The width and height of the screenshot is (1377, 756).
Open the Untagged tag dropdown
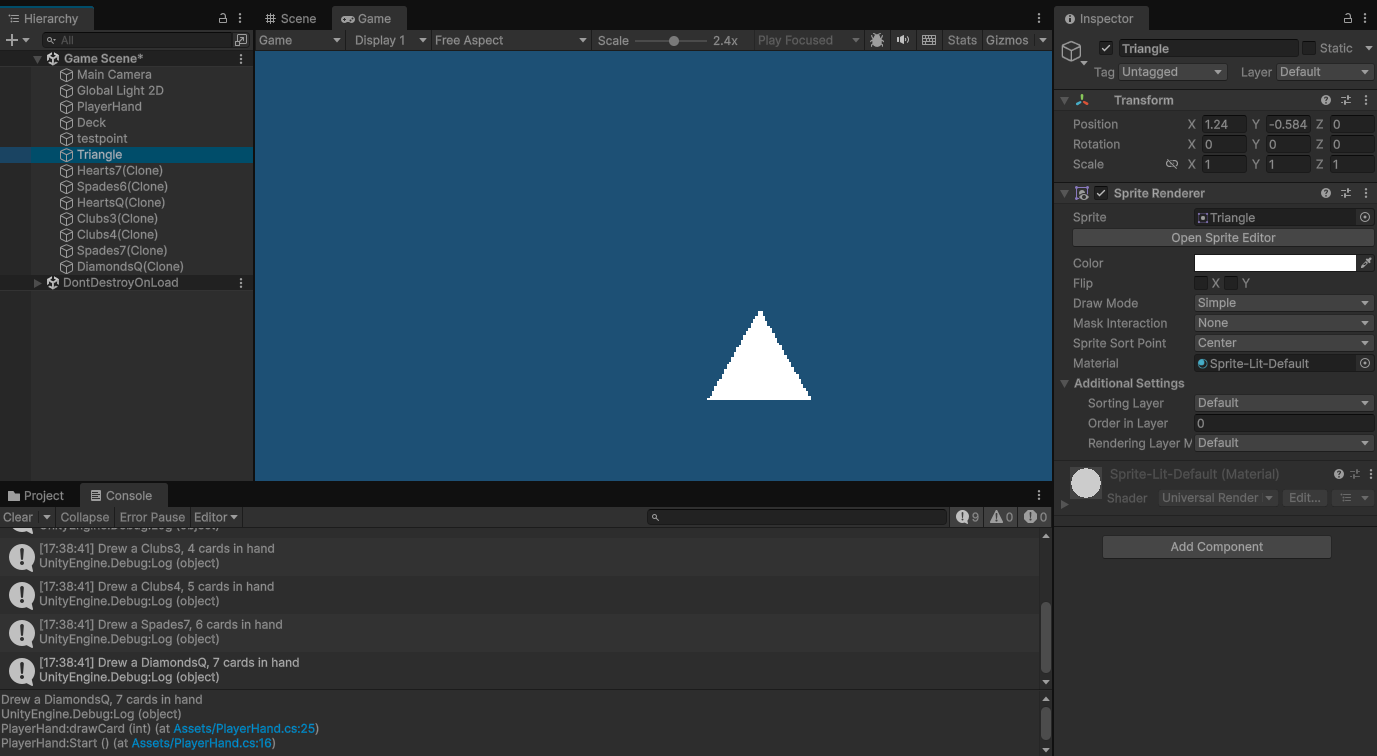tap(1171, 72)
